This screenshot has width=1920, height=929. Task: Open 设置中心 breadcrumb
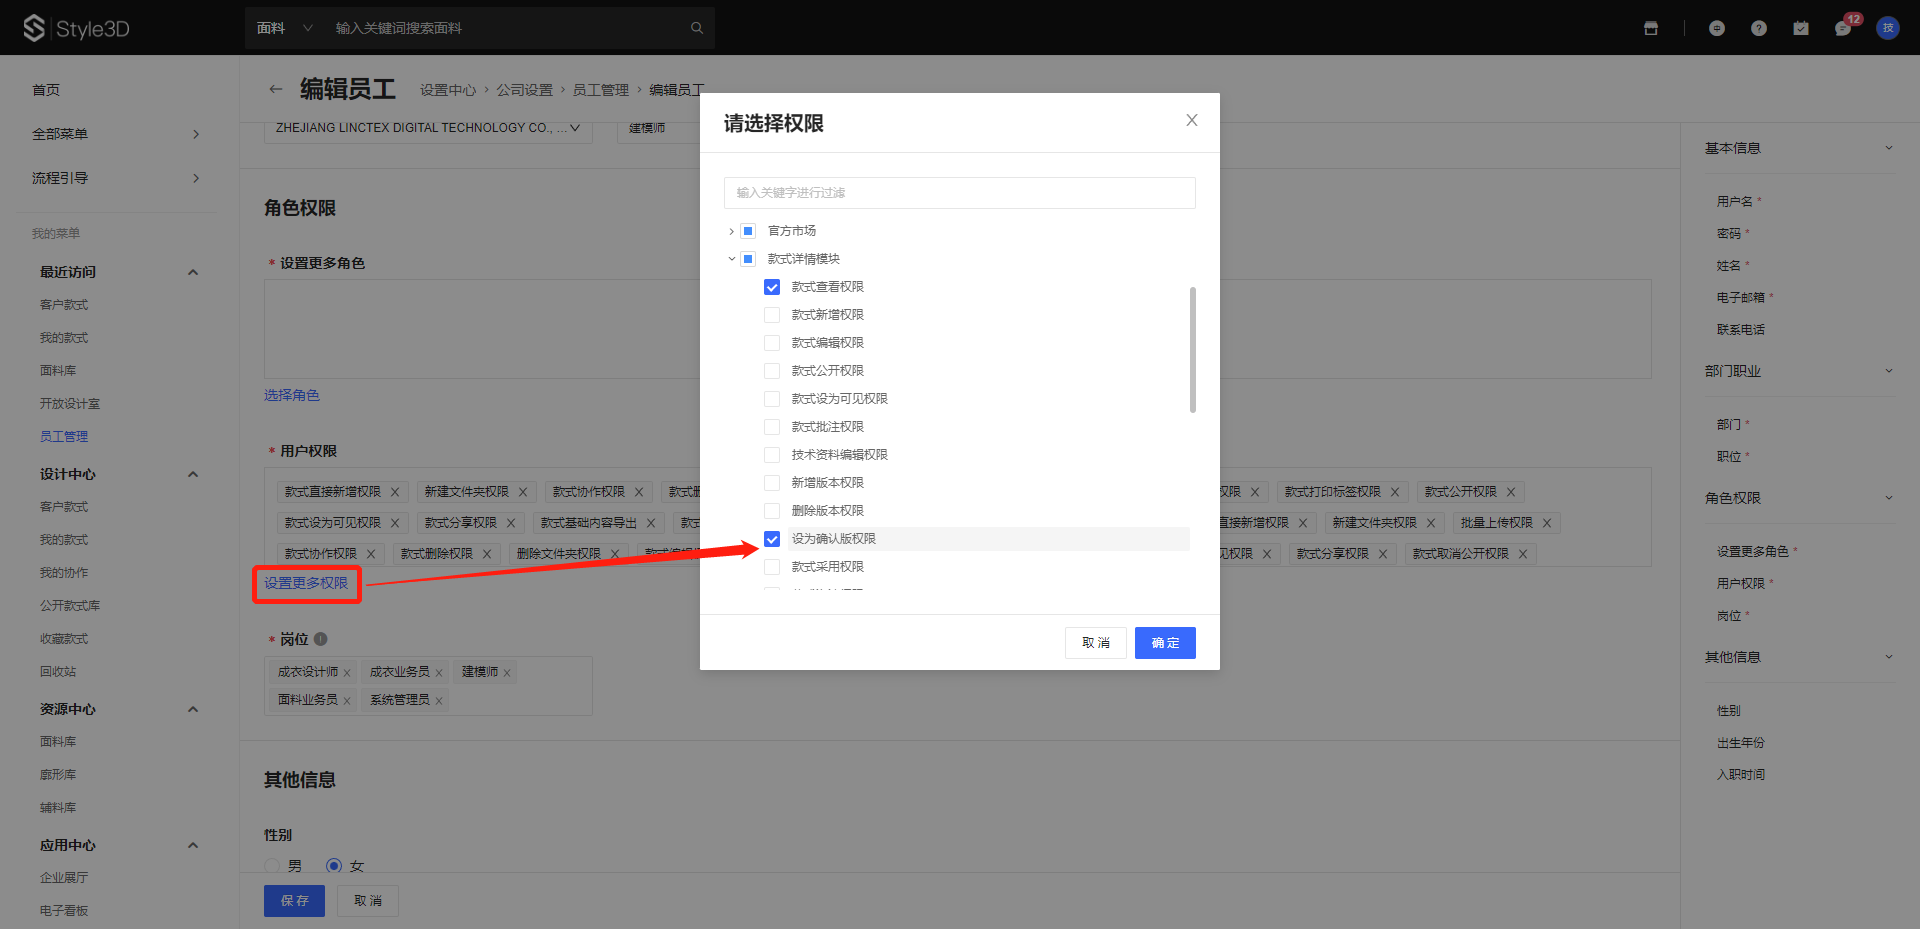[x=448, y=90]
